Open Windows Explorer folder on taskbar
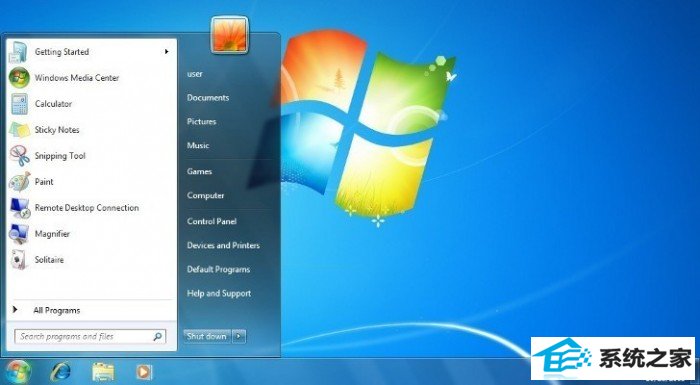The height and width of the screenshot is (385, 700). pyautogui.click(x=103, y=372)
